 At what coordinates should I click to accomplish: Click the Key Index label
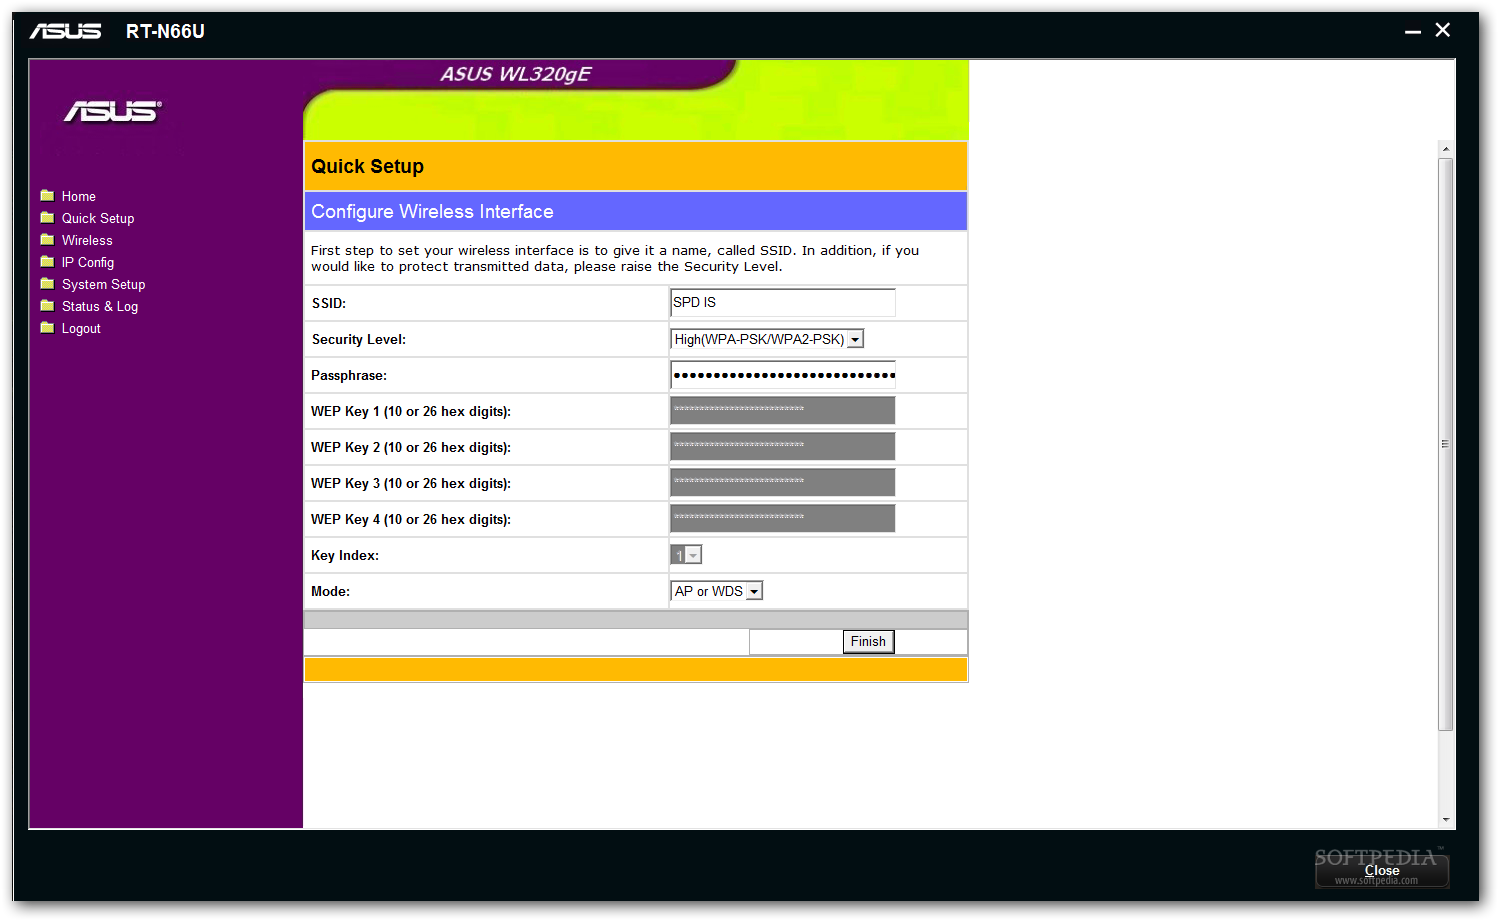point(345,556)
